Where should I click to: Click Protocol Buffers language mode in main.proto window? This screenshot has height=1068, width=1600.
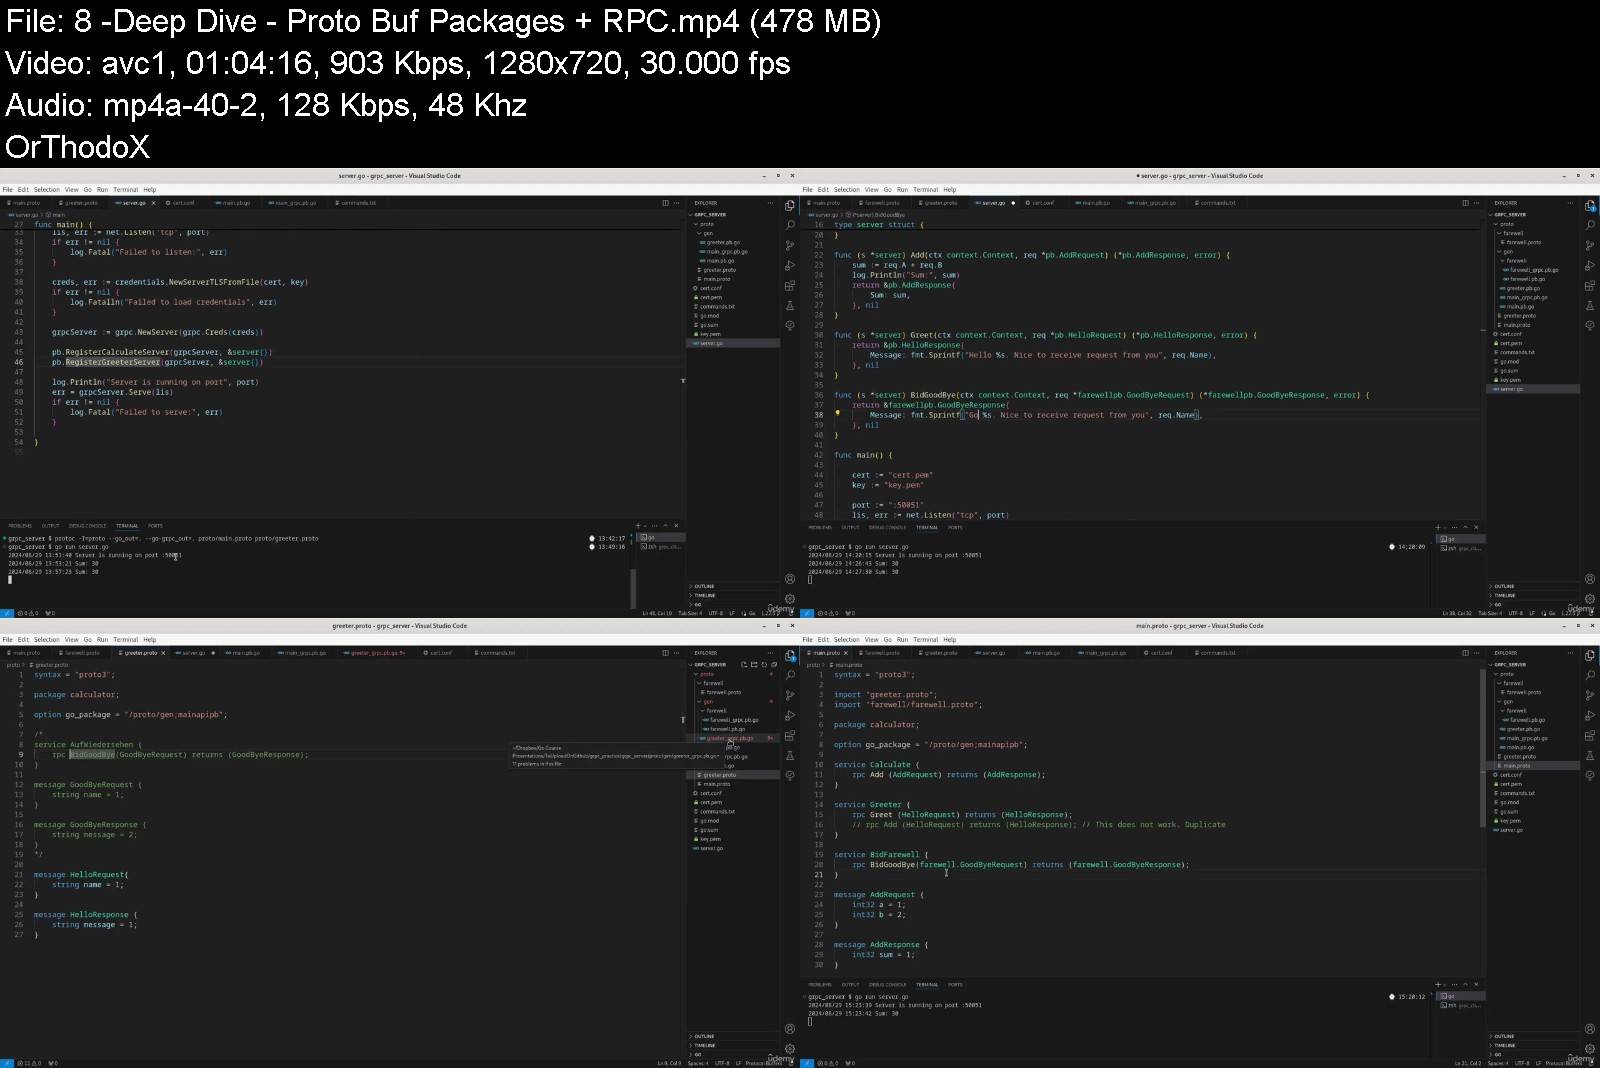1563,1063
